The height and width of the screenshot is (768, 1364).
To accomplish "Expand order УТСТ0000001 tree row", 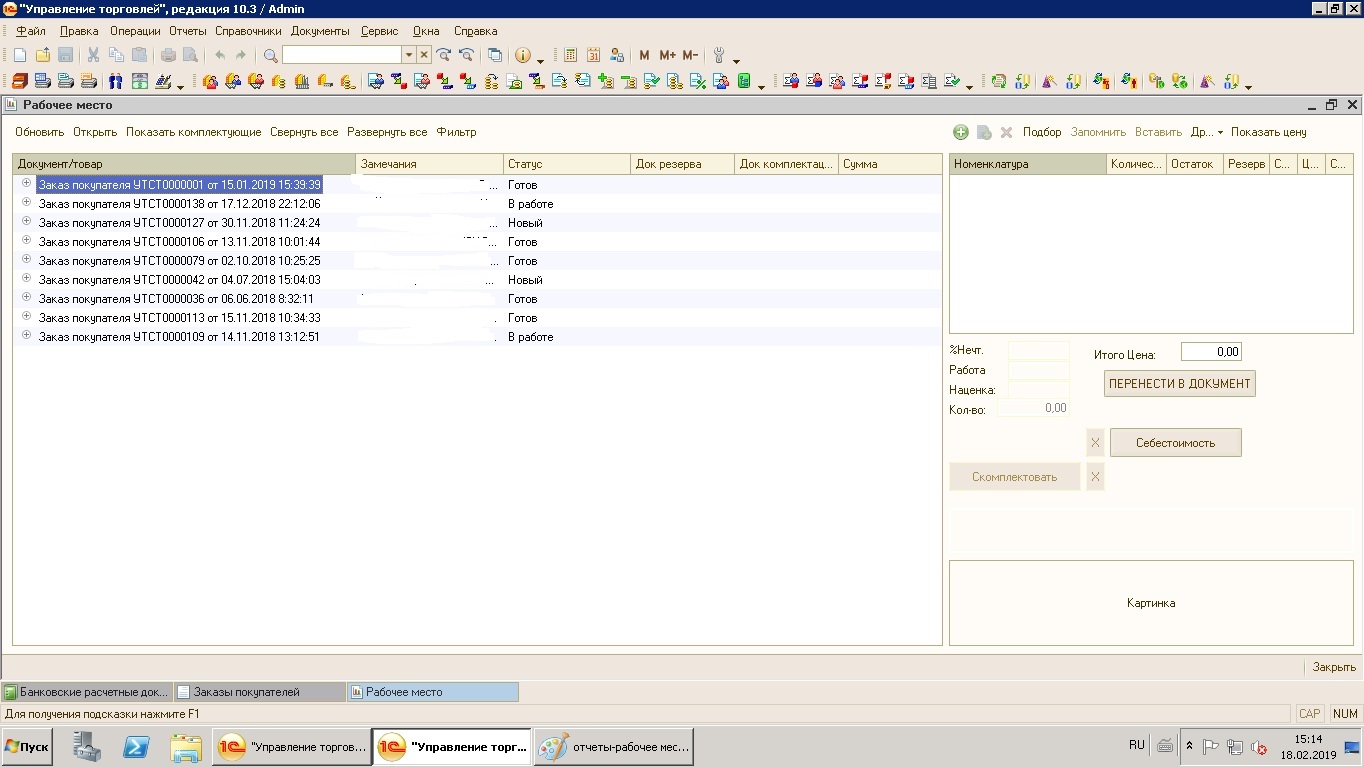I will [27, 184].
